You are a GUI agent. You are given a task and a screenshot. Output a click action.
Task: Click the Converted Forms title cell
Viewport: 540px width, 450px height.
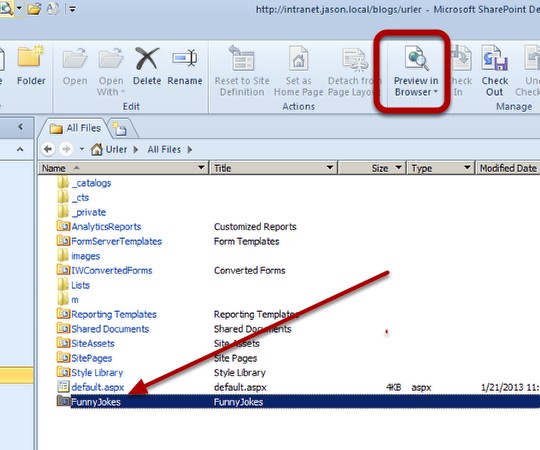tap(250, 270)
